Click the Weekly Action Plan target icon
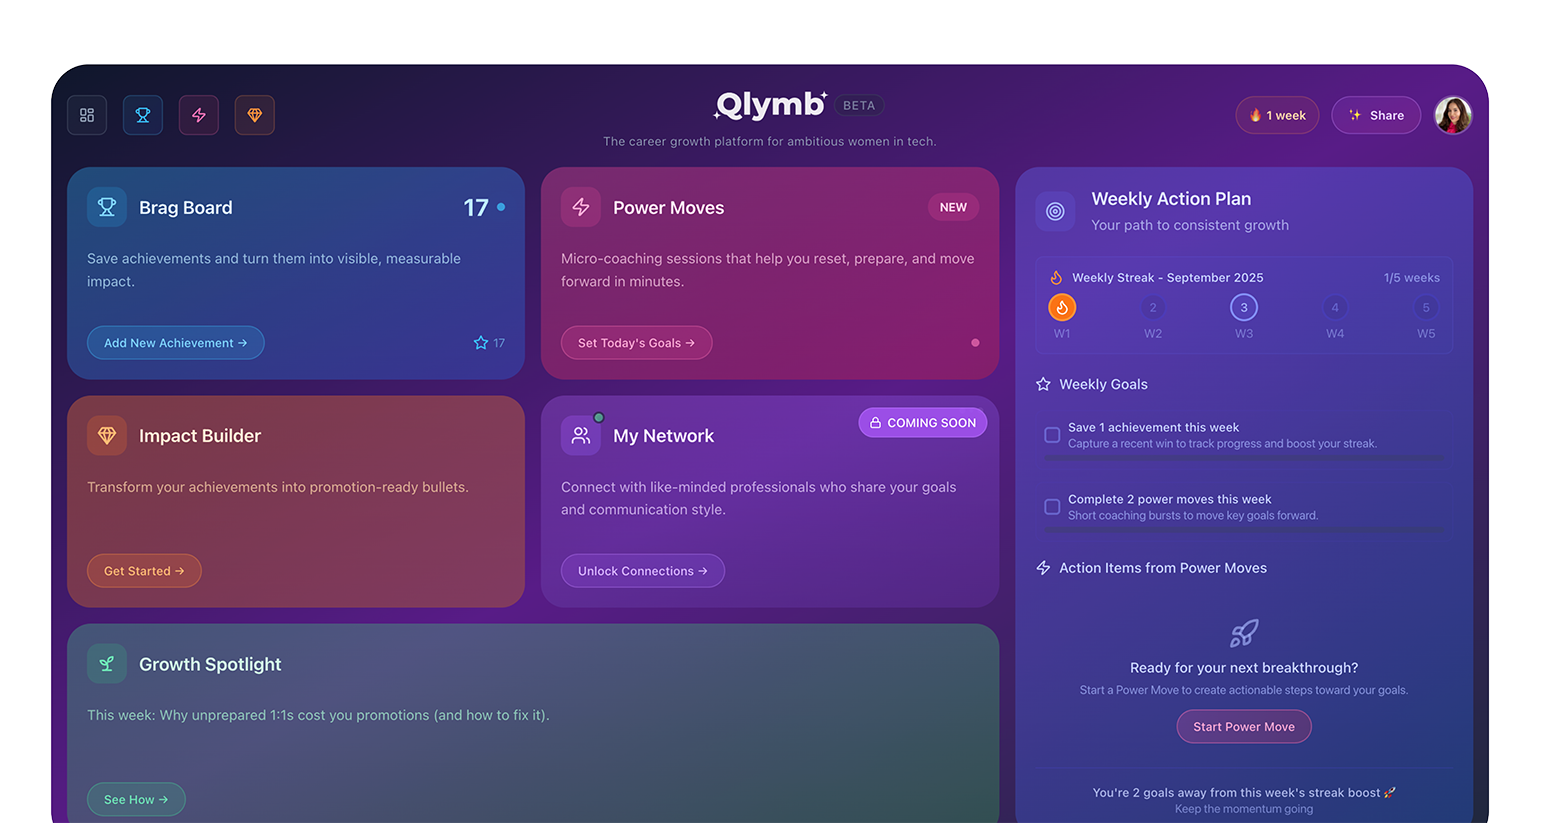Screen dimensions: 1544x823 (1055, 211)
